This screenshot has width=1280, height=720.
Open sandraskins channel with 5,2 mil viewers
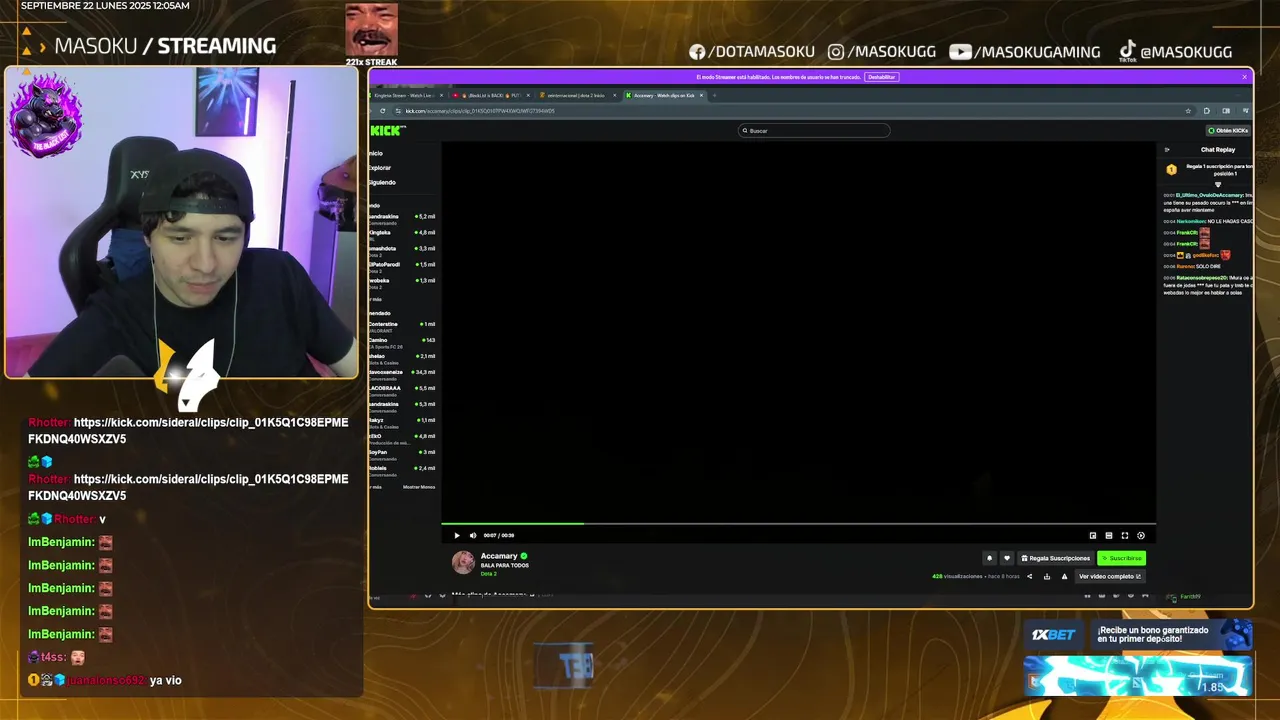coord(402,218)
